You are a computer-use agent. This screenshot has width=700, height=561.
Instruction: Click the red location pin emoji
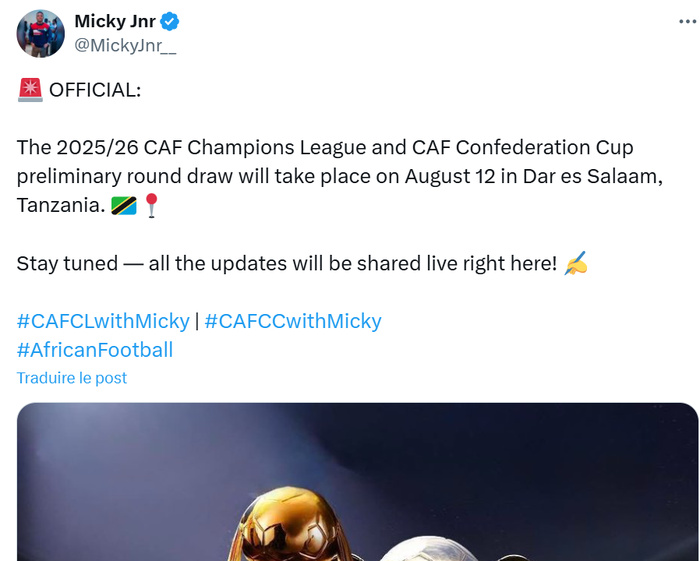(x=151, y=206)
